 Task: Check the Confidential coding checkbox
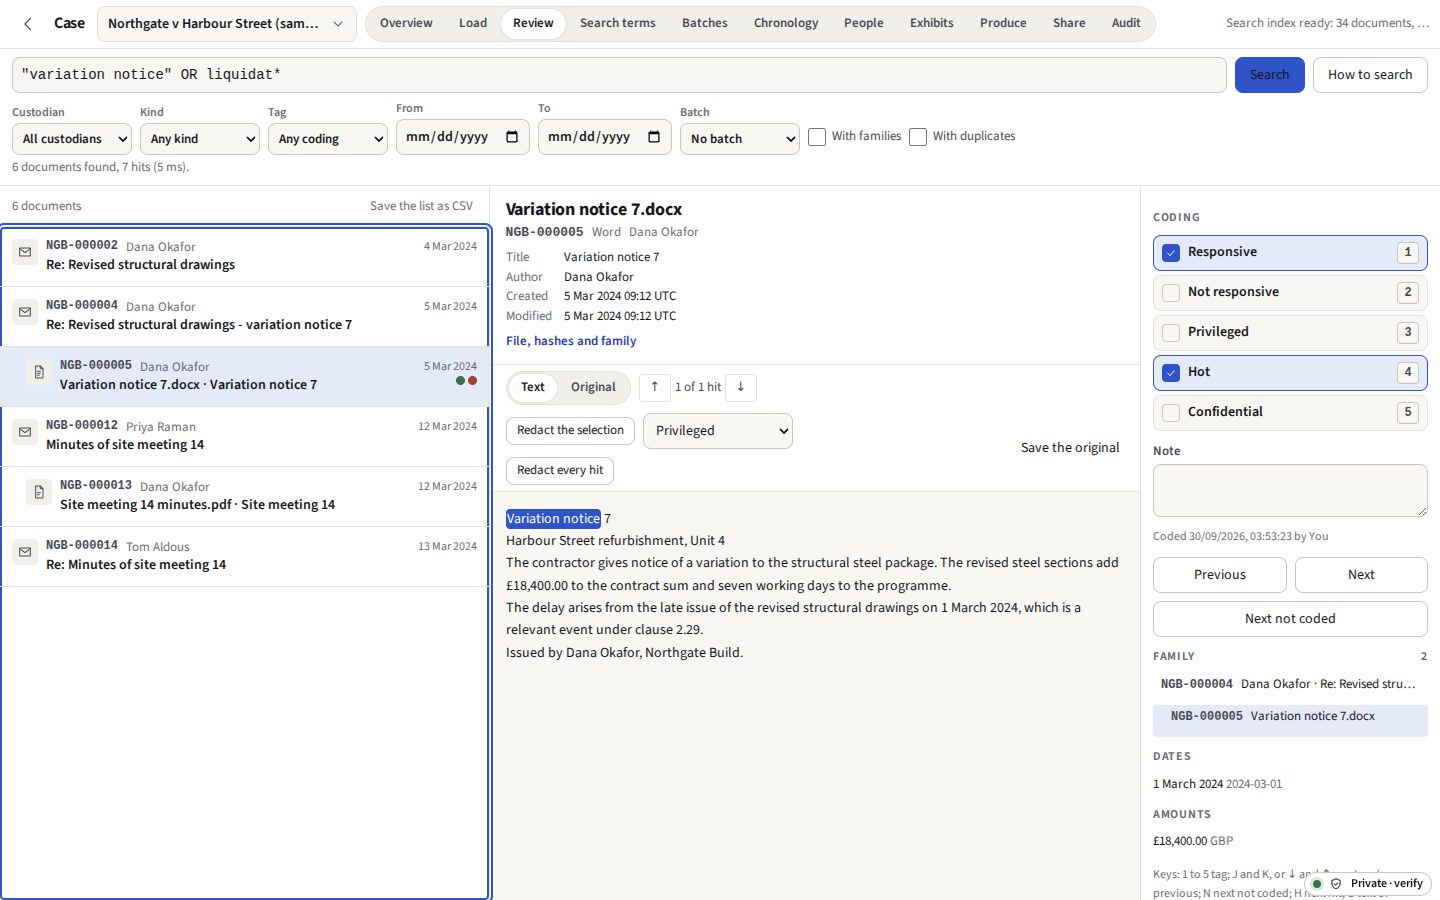1171,413
